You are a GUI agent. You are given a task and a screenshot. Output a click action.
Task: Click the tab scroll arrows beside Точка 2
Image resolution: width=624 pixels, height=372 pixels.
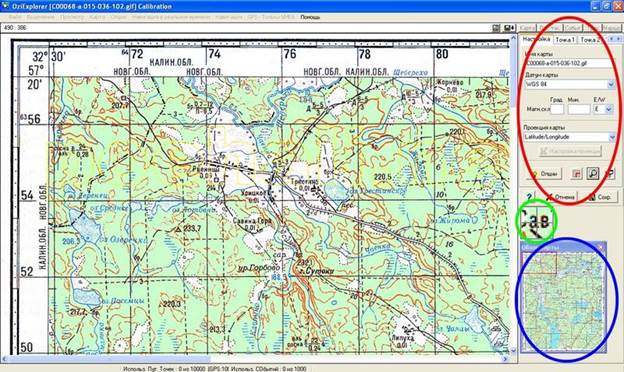[616, 39]
